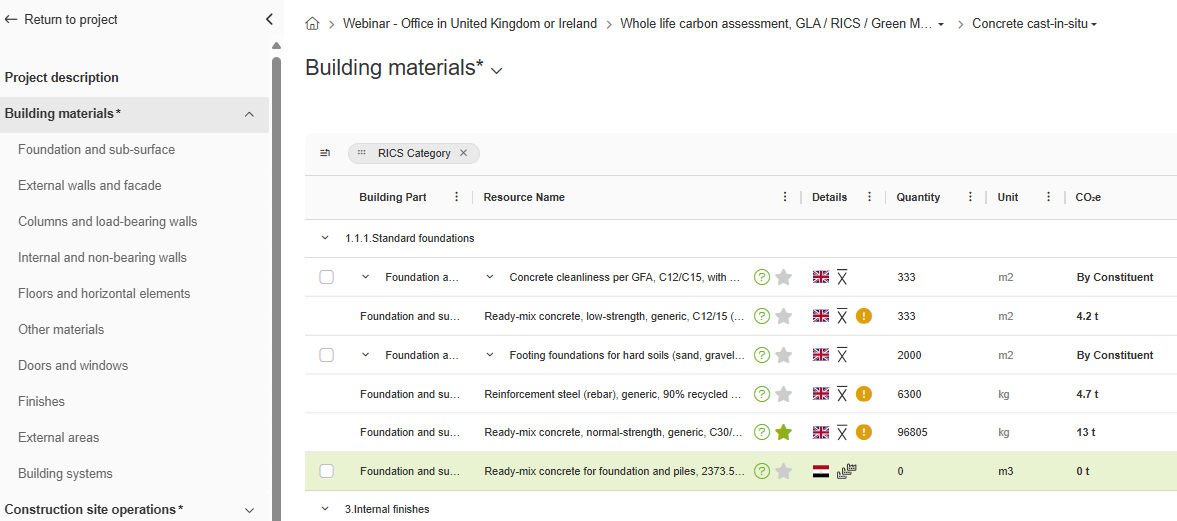Click gray star on Footing foundations row
This screenshot has width=1177, height=521.
[784, 355]
